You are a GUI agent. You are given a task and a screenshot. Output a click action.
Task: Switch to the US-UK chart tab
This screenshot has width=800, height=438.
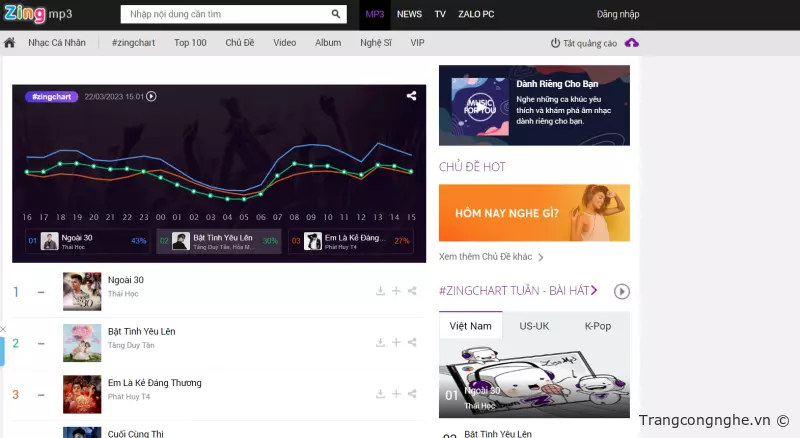click(x=534, y=326)
